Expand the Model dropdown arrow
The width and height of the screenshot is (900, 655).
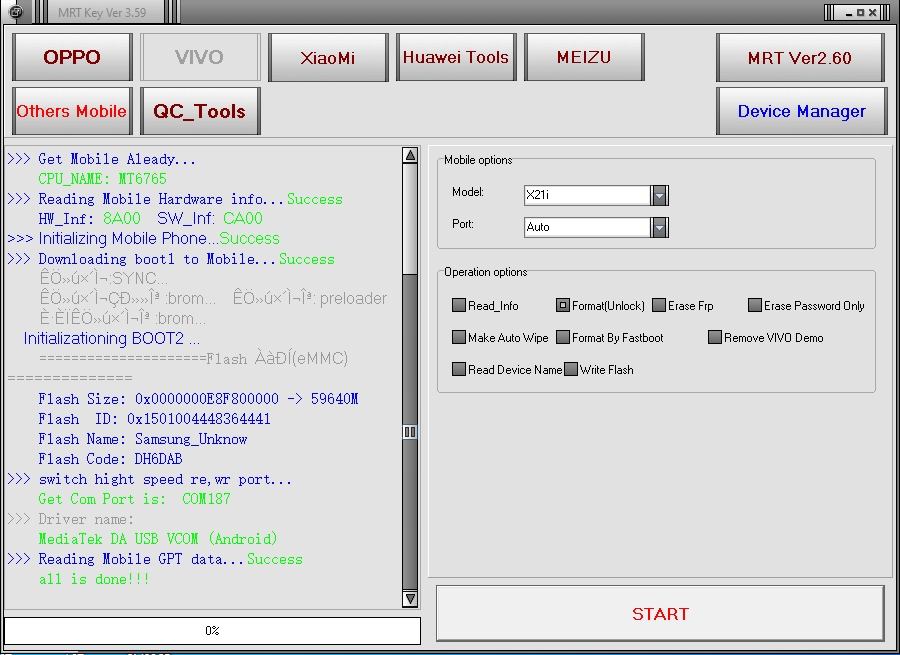(660, 195)
